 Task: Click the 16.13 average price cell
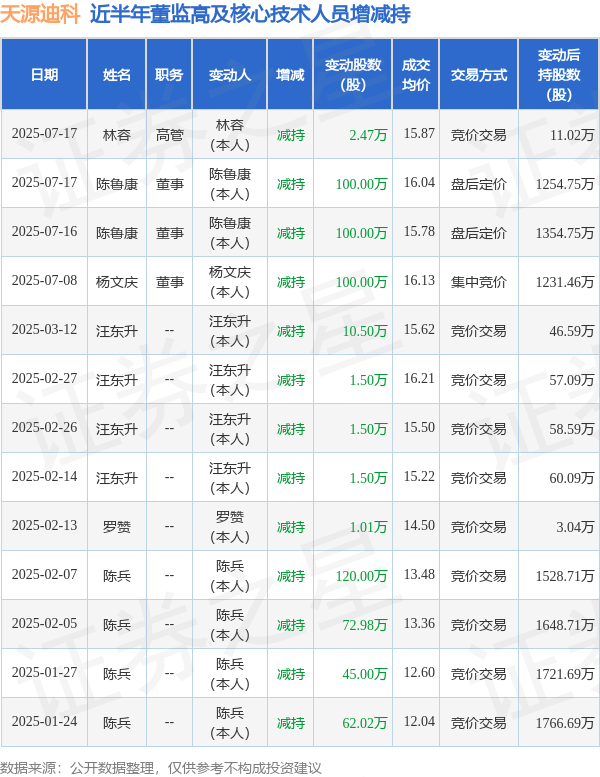pos(419,280)
